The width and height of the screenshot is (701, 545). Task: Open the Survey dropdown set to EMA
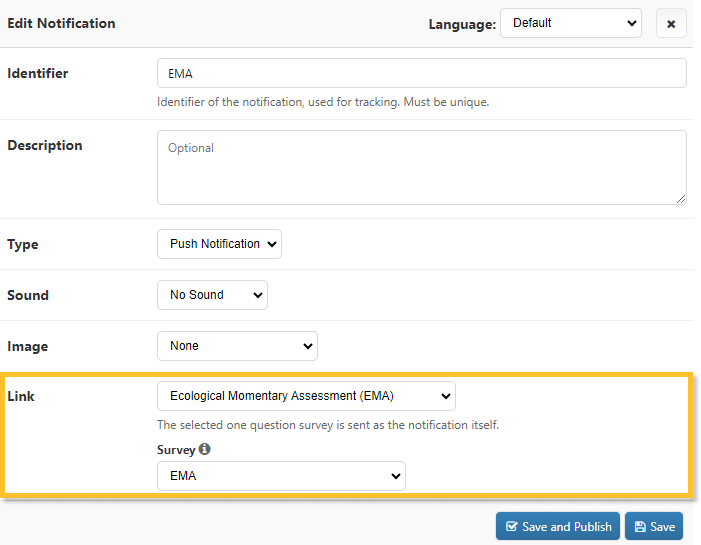coord(281,476)
